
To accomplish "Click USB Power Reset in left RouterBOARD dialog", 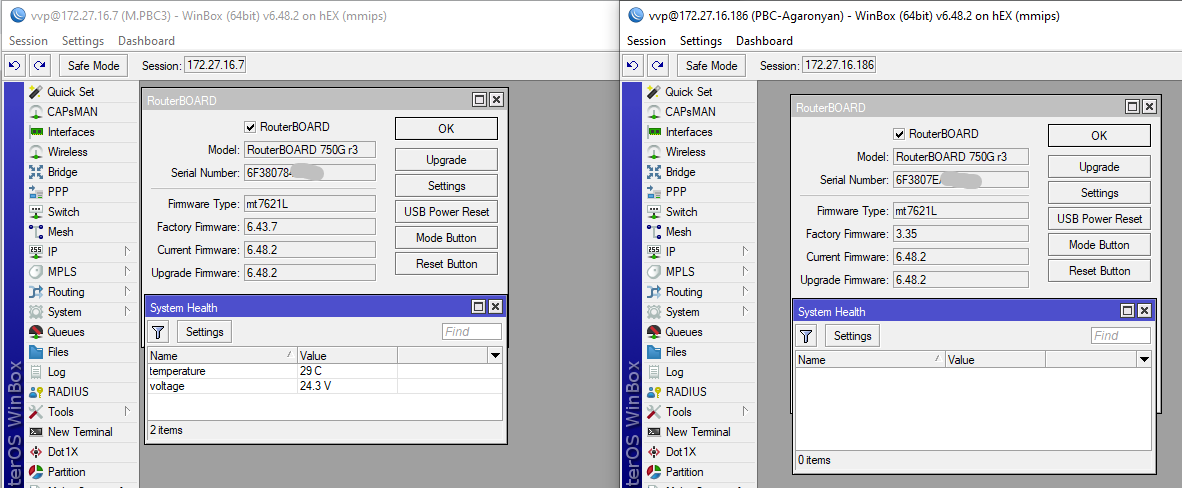I will point(446,212).
